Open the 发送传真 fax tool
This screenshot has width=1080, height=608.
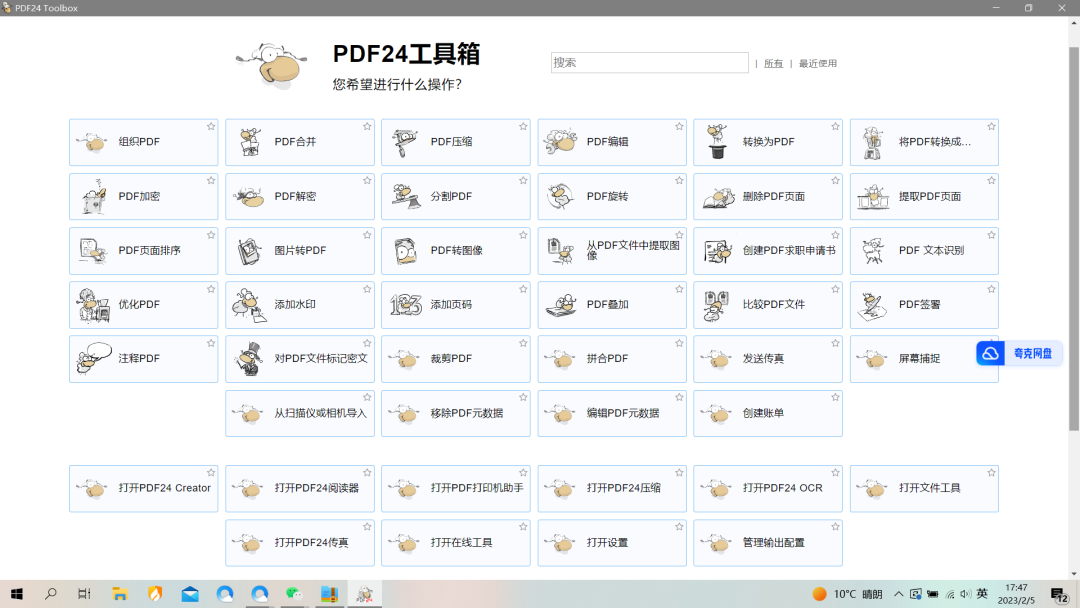point(768,359)
